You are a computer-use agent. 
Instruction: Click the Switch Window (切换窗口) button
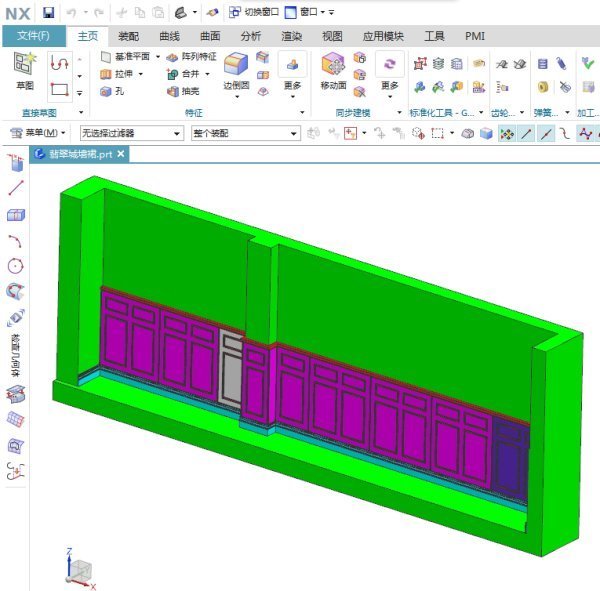[254, 12]
